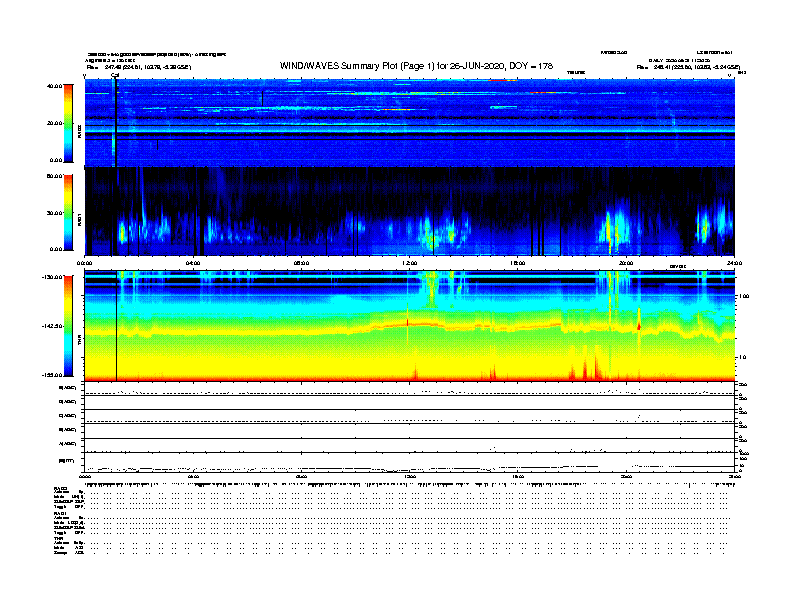
Task: Click the 60.00 tick on RAD1 color scale
Action: coord(54,176)
